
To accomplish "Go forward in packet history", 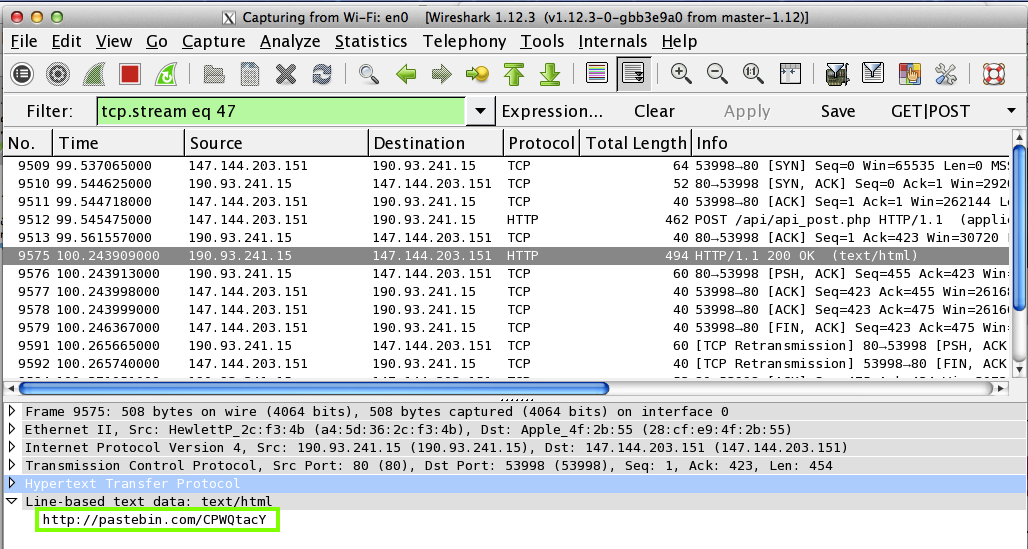I will [x=441, y=74].
